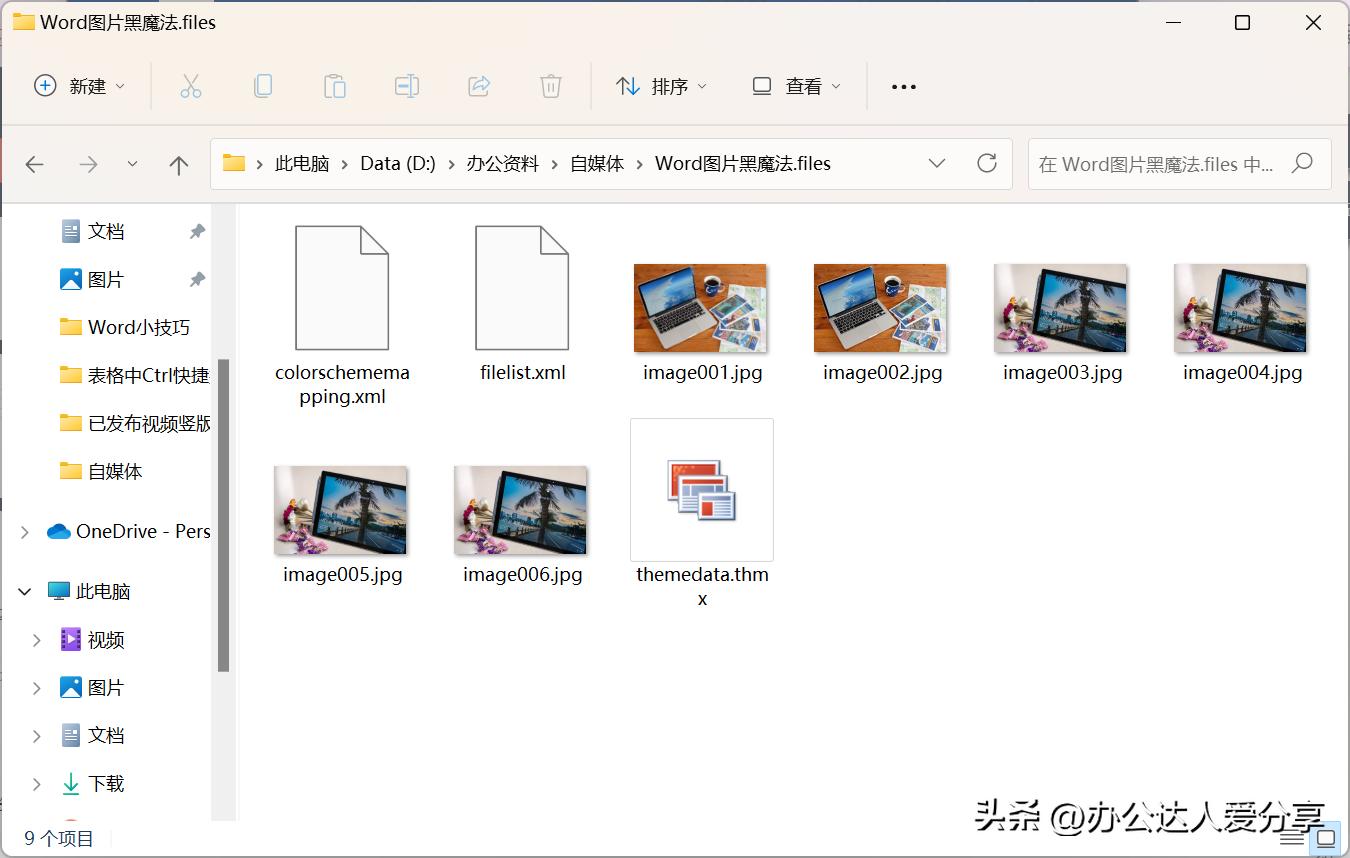Image resolution: width=1350 pixels, height=858 pixels.
Task: Open the 排序 (Sort) dropdown
Action: pyautogui.click(x=662, y=86)
